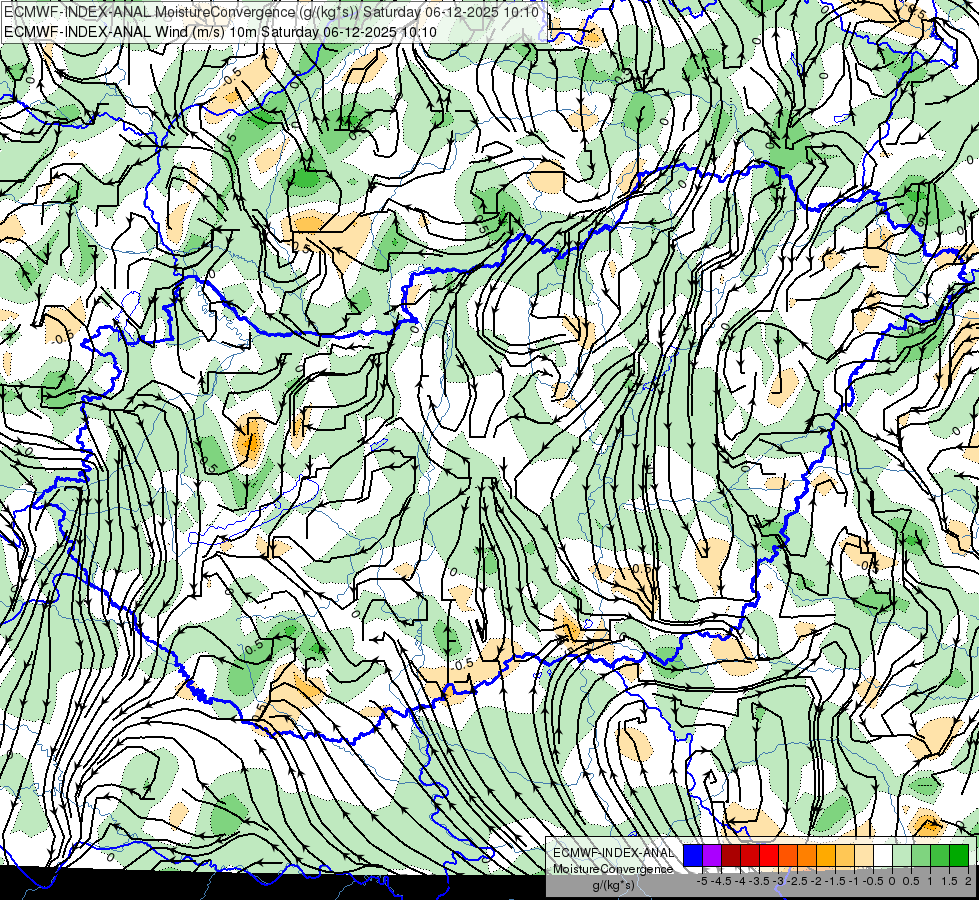This screenshot has width=979, height=900.
Task: Click the blue swatch in the legend
Action: [x=693, y=856]
